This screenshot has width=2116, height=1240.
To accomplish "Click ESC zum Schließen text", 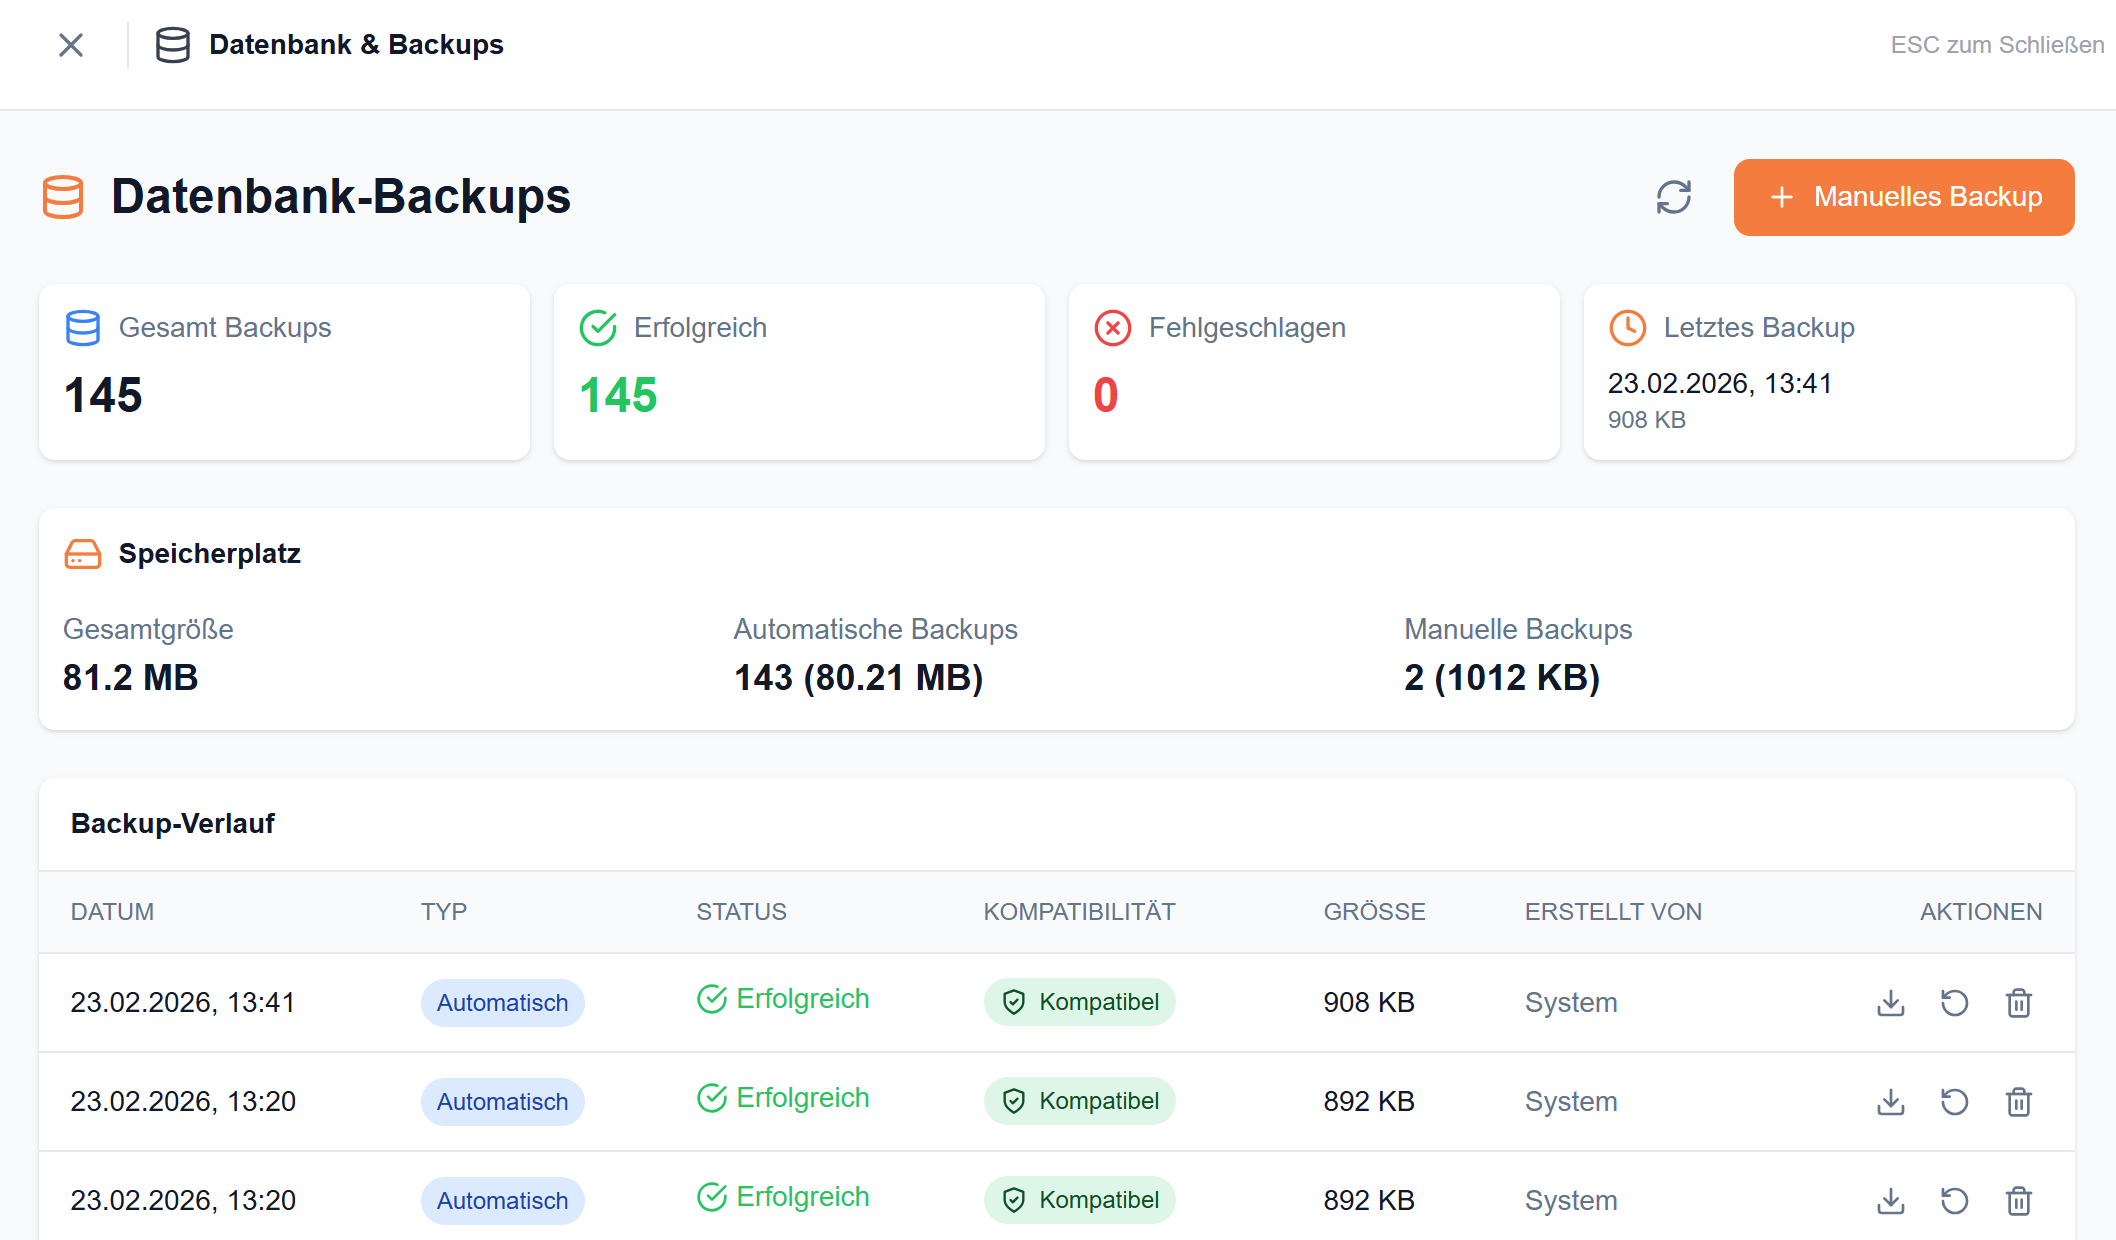I will coord(1996,45).
